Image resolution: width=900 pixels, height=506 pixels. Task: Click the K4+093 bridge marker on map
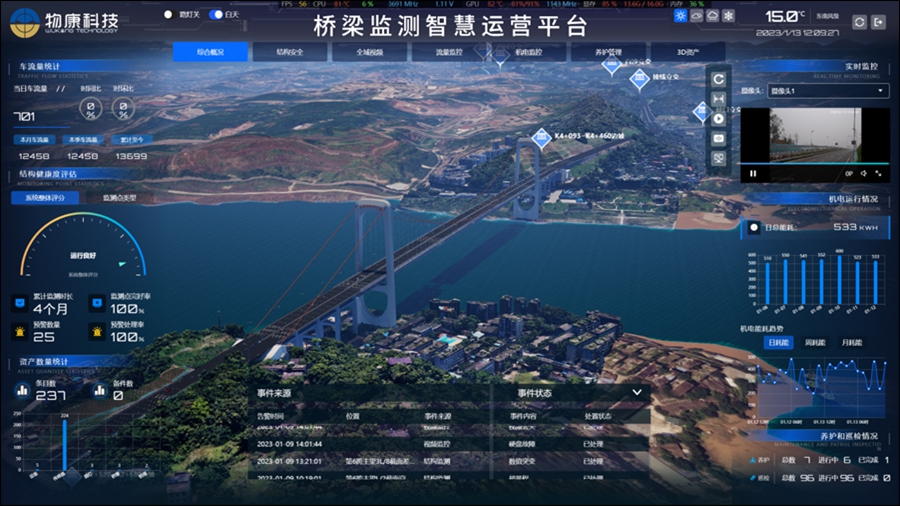pos(541,137)
